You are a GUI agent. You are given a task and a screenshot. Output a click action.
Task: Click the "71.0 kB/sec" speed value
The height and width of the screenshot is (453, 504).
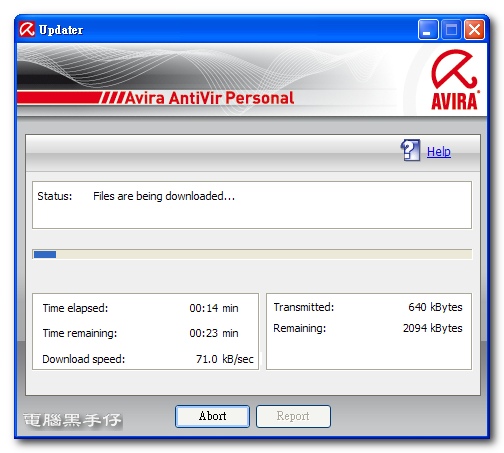[225, 359]
